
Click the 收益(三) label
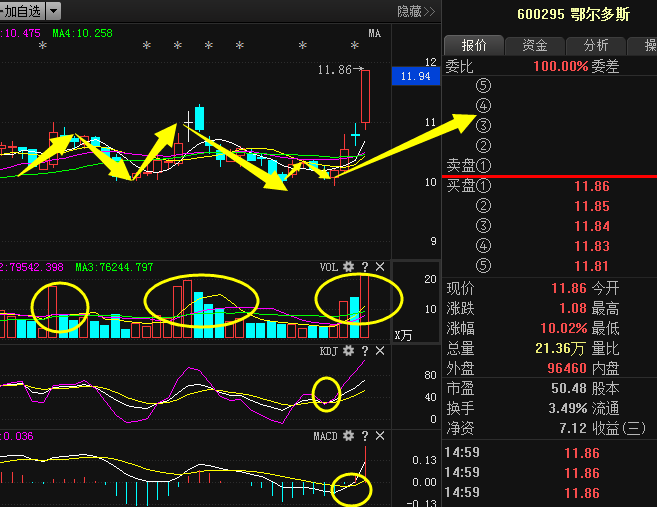618,428
